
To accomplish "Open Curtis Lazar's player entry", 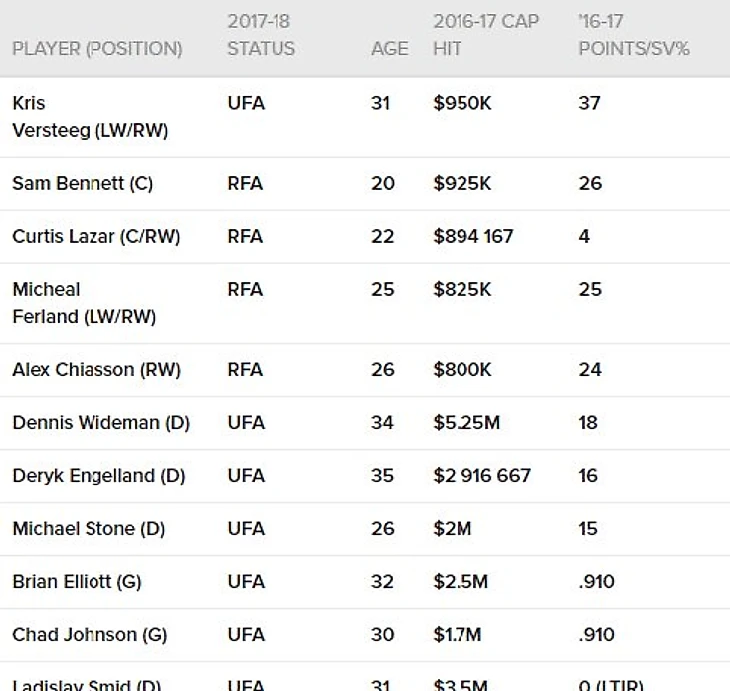I will pyautogui.click(x=98, y=236).
